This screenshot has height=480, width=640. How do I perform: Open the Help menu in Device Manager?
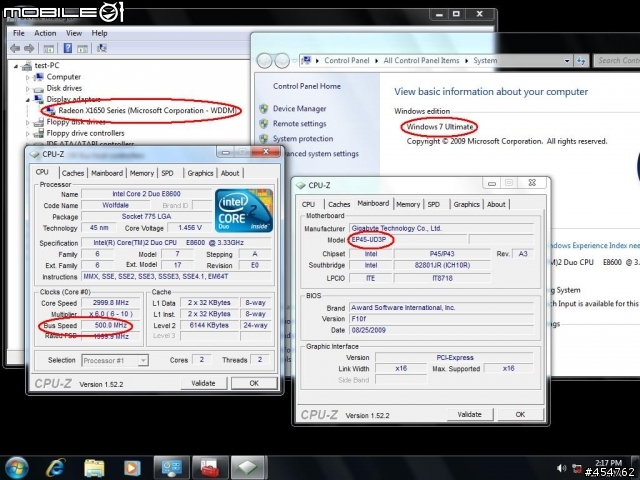tap(99, 33)
